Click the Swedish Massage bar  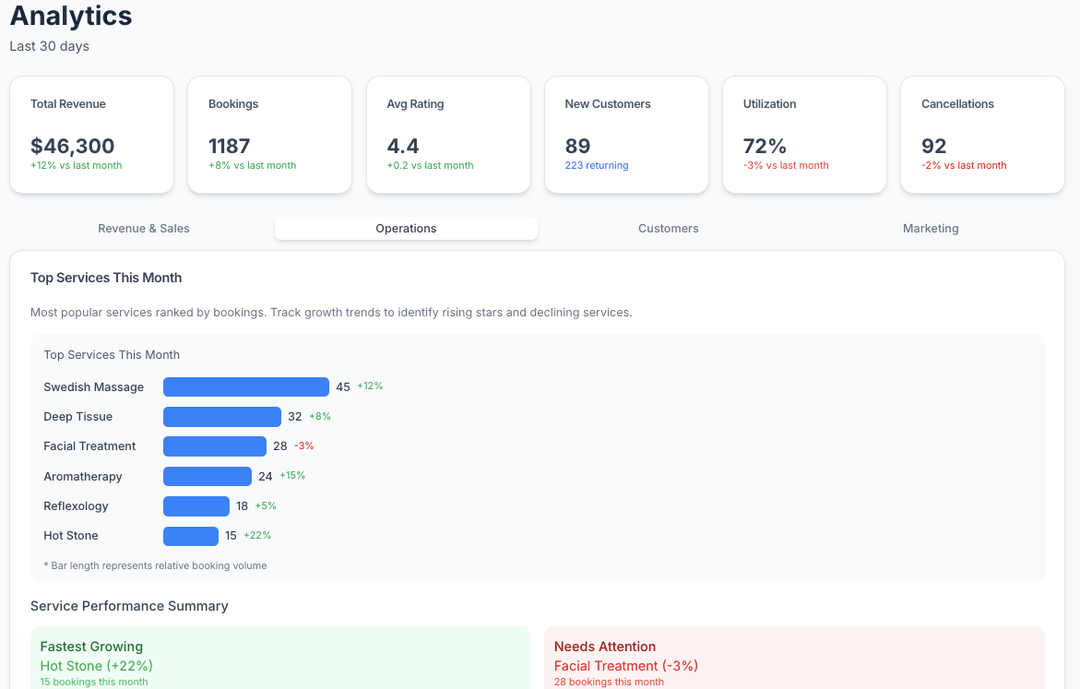(246, 387)
